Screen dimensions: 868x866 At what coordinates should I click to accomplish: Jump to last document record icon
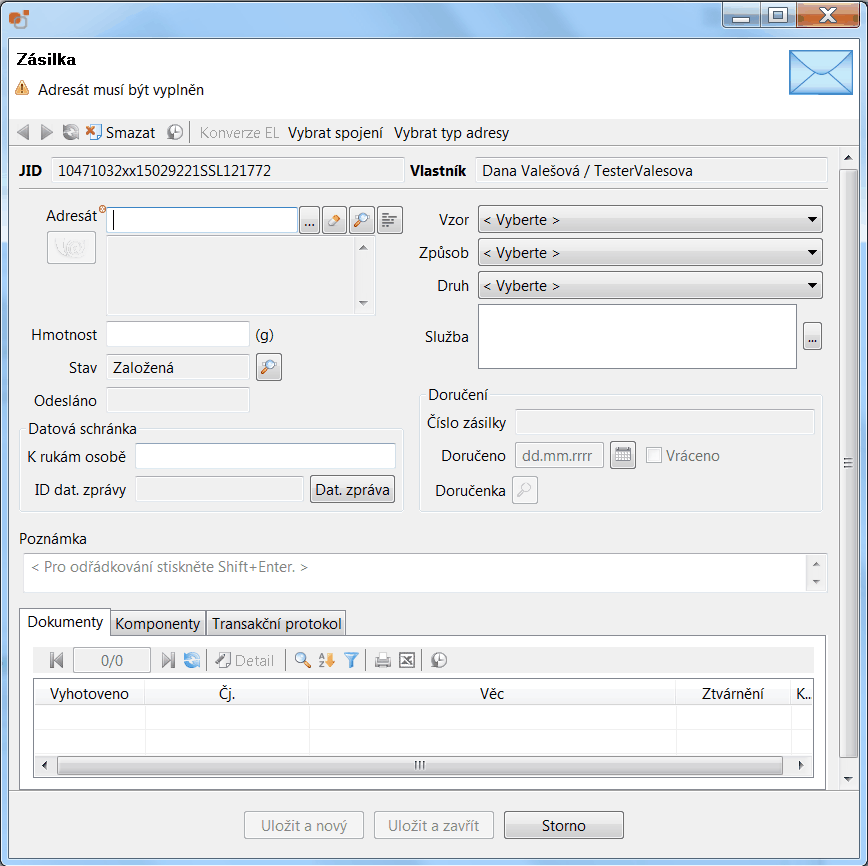(x=168, y=660)
